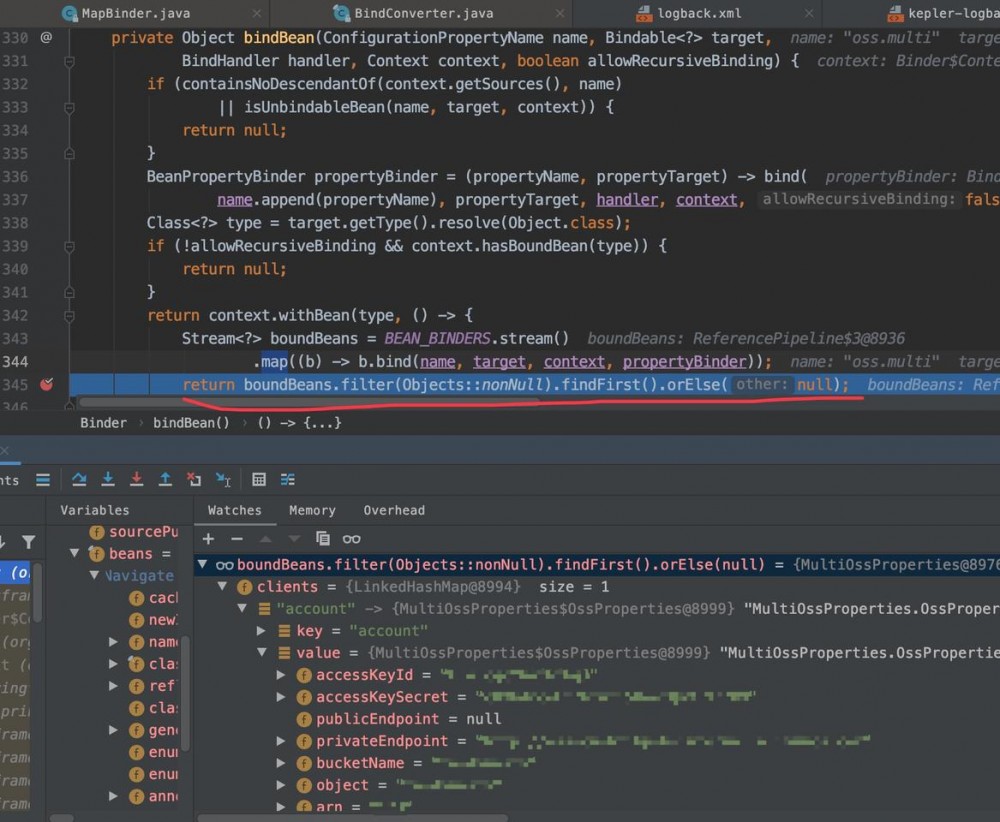Move watch down arrow icon
Image resolution: width=1000 pixels, height=822 pixels.
(x=293, y=539)
